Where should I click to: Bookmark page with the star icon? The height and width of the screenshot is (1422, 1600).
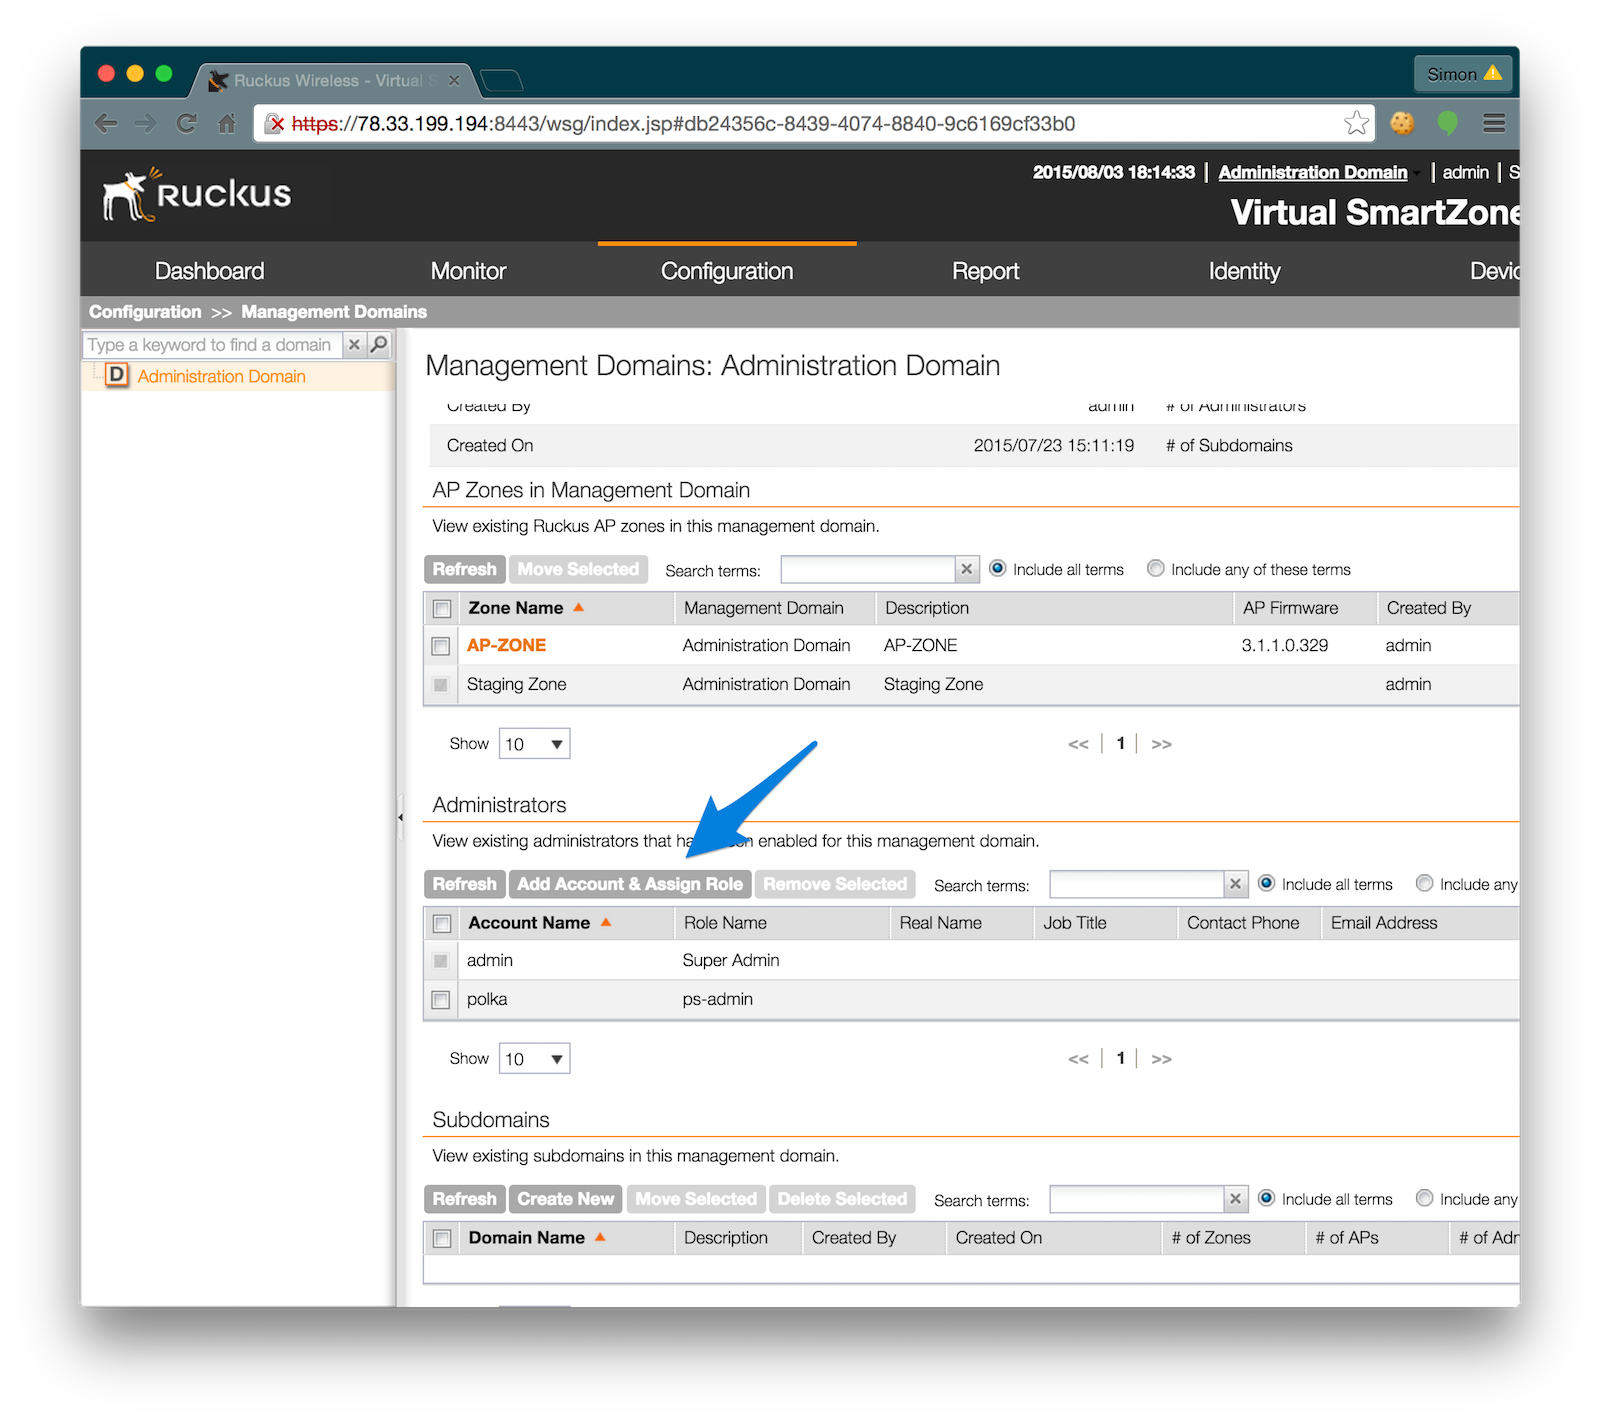click(x=1356, y=123)
